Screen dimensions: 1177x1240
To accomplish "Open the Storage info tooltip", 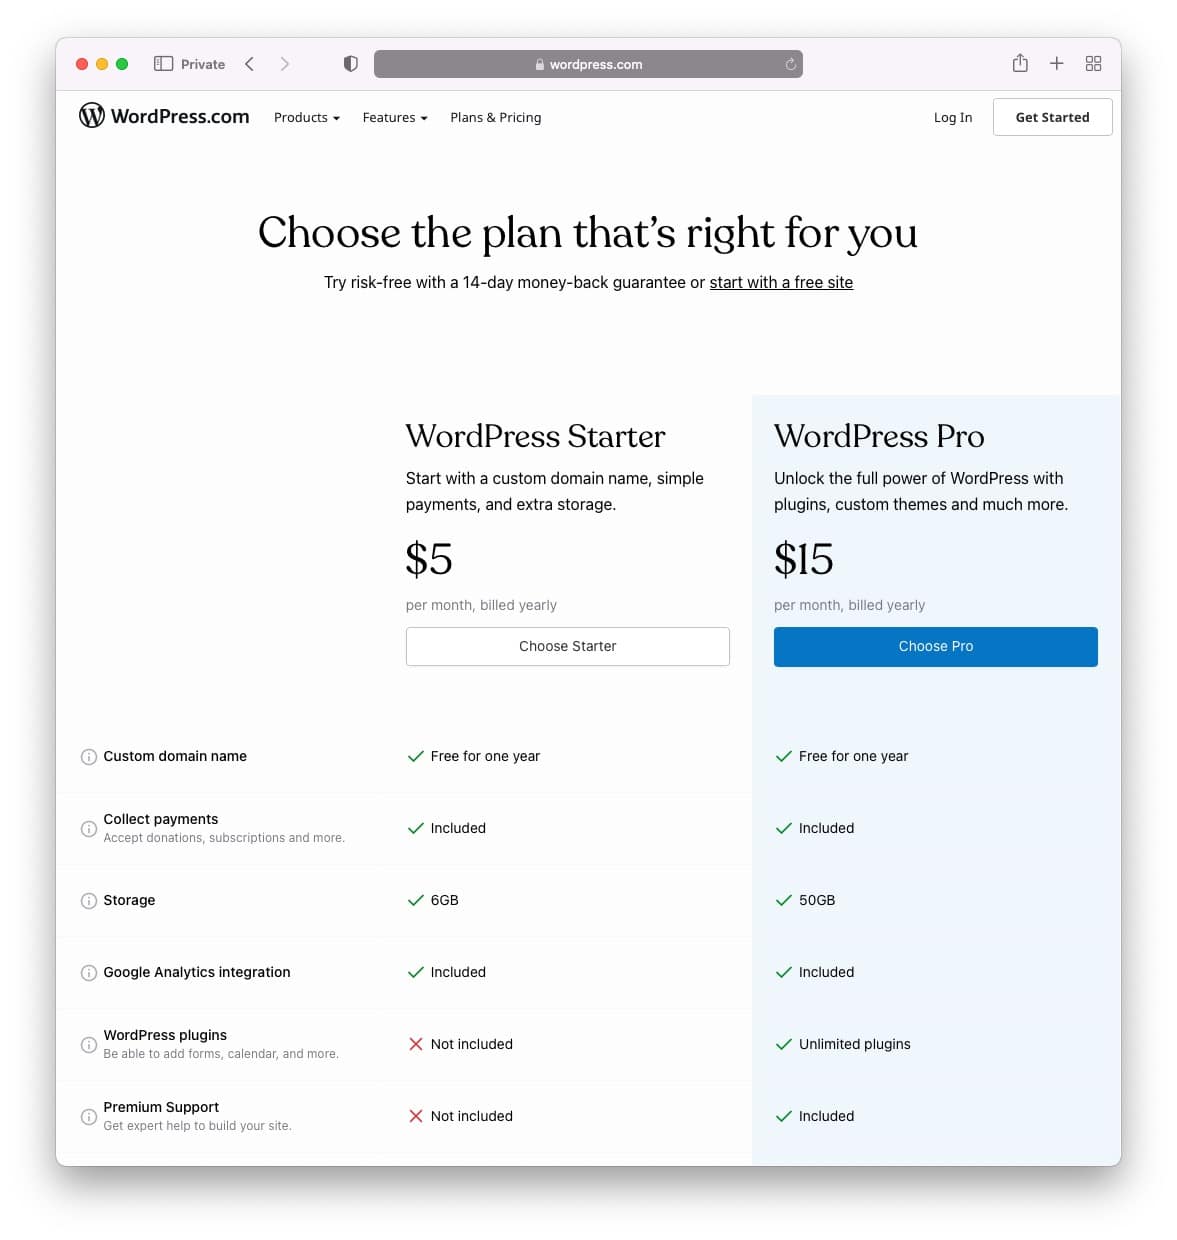I will (87, 900).
